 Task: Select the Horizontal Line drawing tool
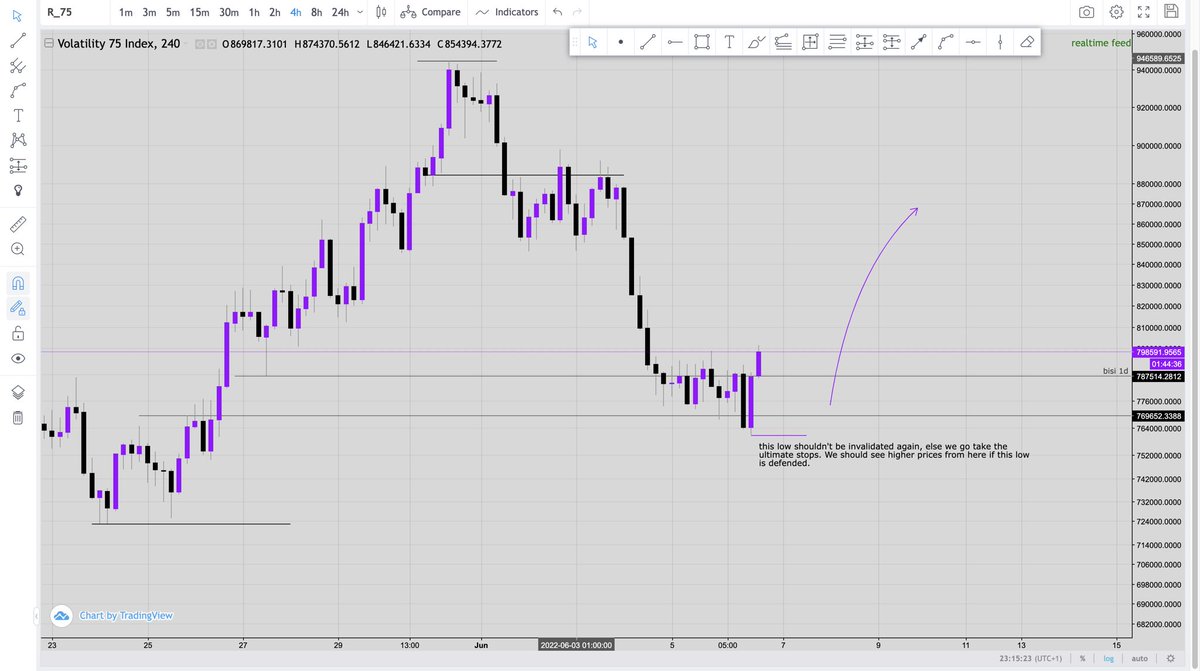(x=673, y=41)
